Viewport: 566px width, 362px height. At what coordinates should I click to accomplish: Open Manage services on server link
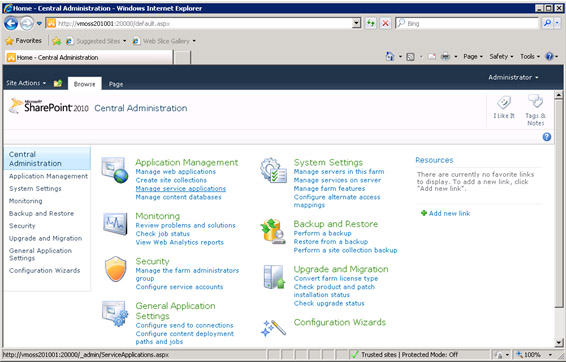[x=337, y=180]
